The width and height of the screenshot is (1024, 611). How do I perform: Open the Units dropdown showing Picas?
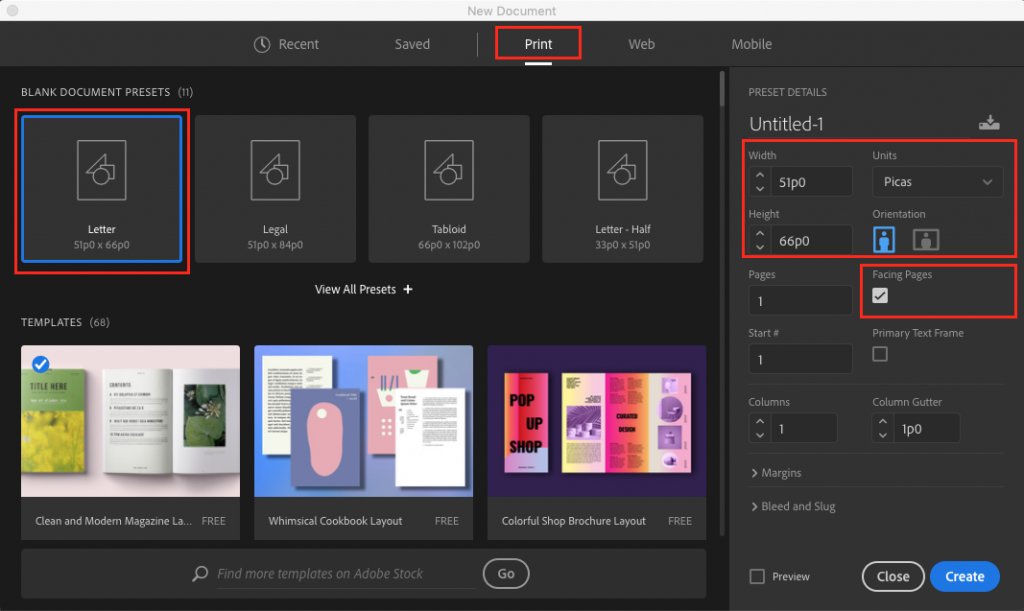(x=937, y=181)
